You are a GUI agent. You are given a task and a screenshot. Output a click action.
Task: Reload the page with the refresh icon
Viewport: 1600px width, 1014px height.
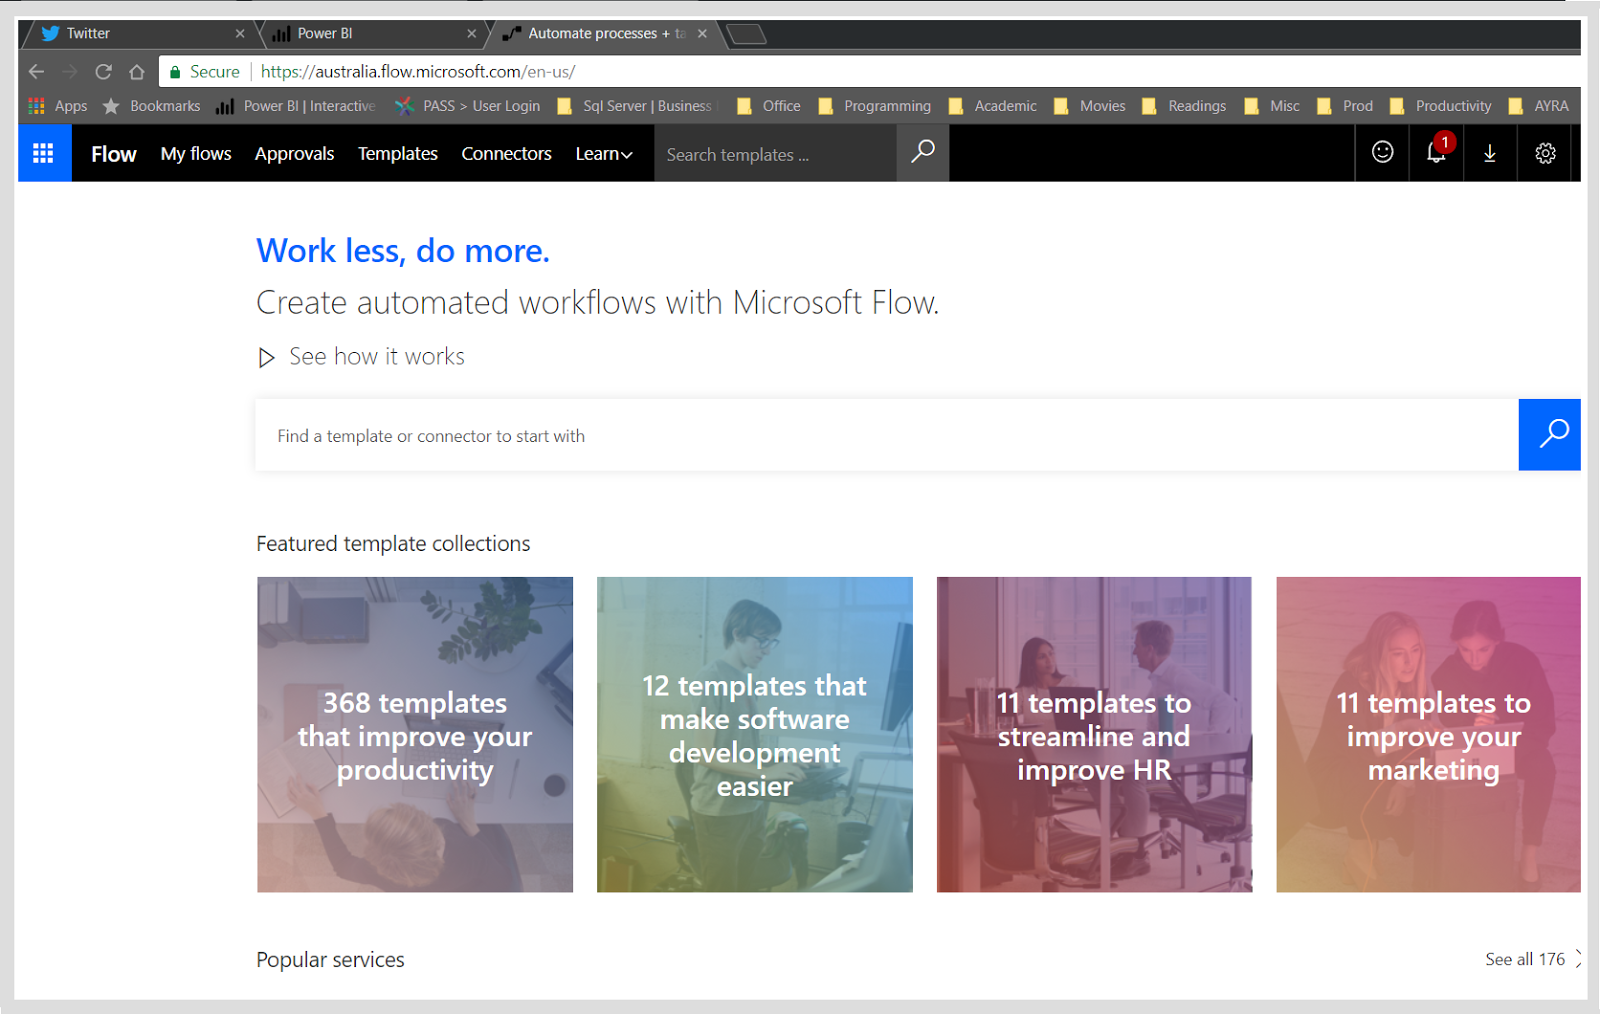coord(103,72)
